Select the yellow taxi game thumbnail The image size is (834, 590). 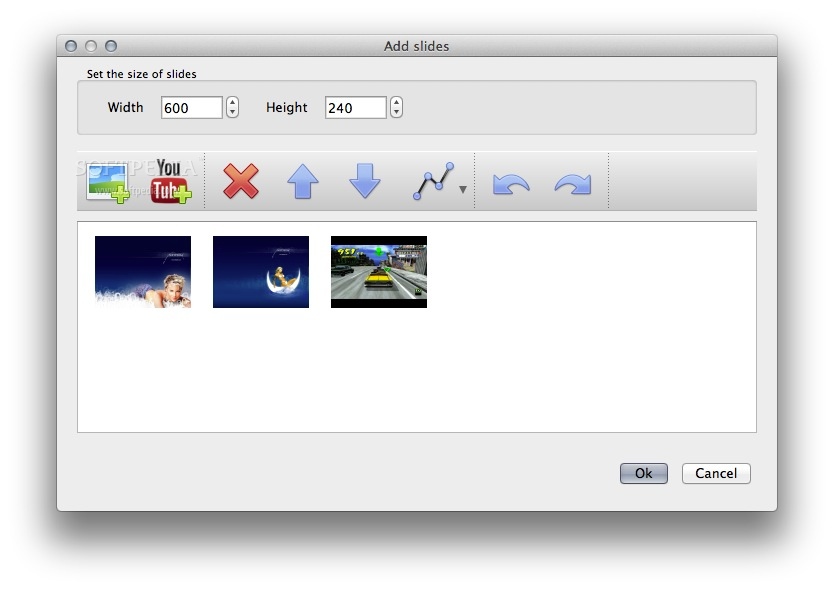point(379,272)
